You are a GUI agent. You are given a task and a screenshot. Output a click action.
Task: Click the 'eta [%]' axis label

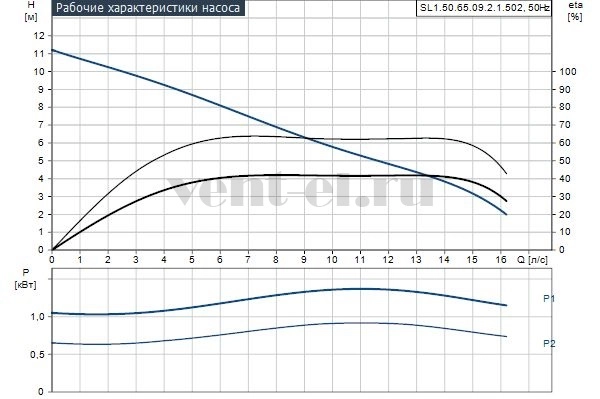pyautogui.click(x=574, y=11)
